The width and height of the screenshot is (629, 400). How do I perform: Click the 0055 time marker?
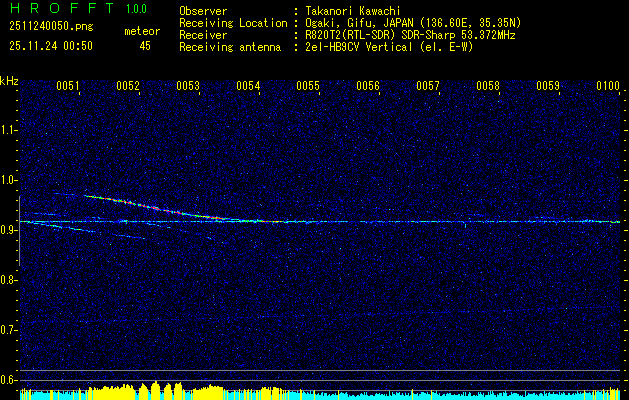coord(307,87)
